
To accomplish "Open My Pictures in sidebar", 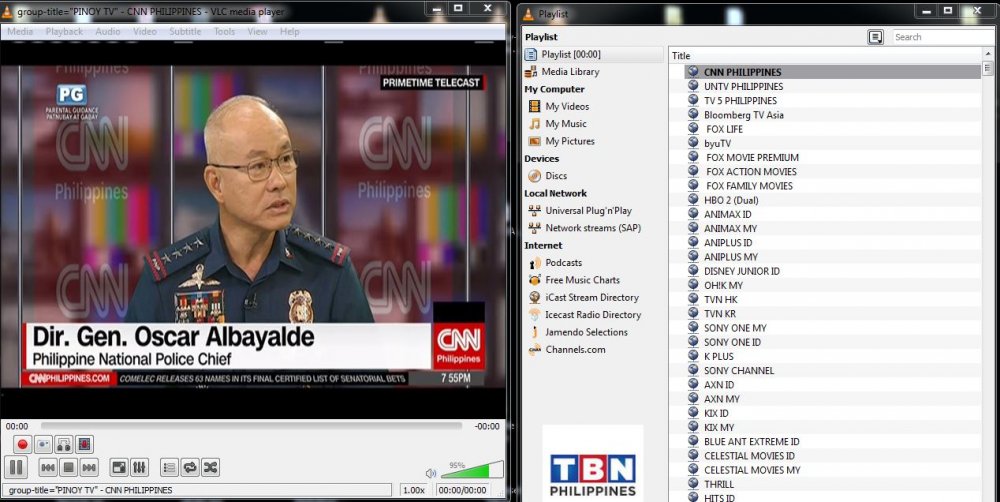I will [x=570, y=141].
